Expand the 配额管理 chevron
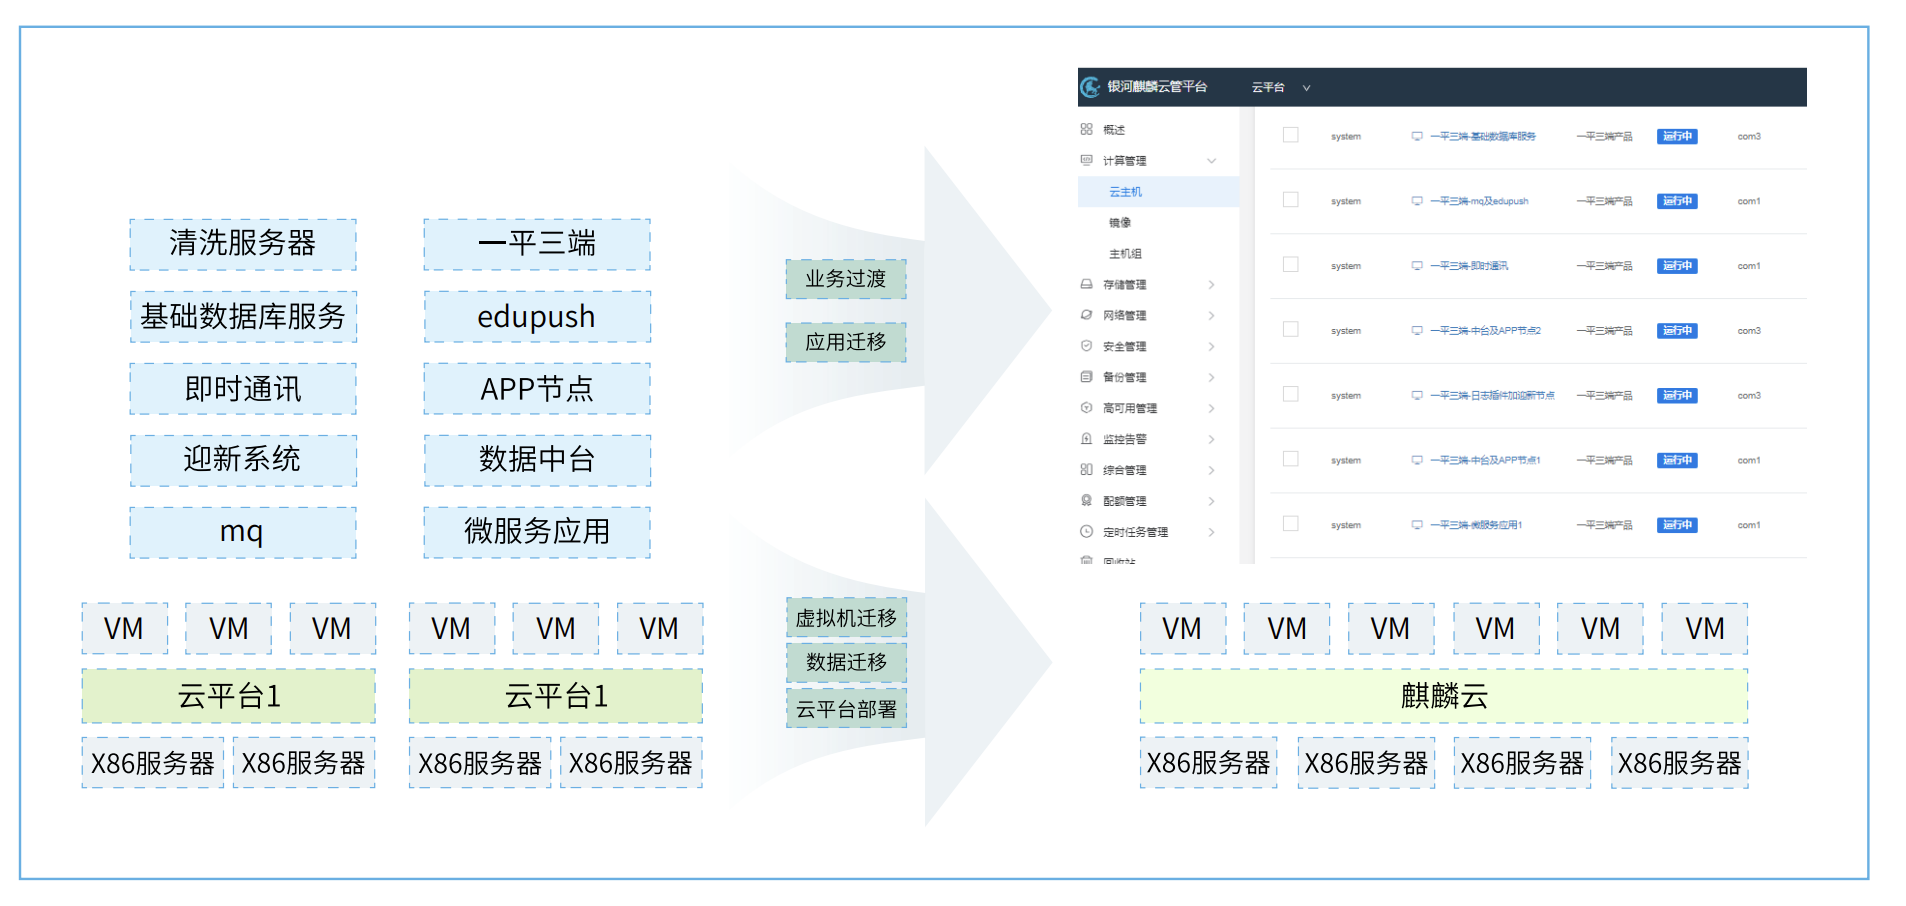The image size is (1906, 906). point(1212,502)
